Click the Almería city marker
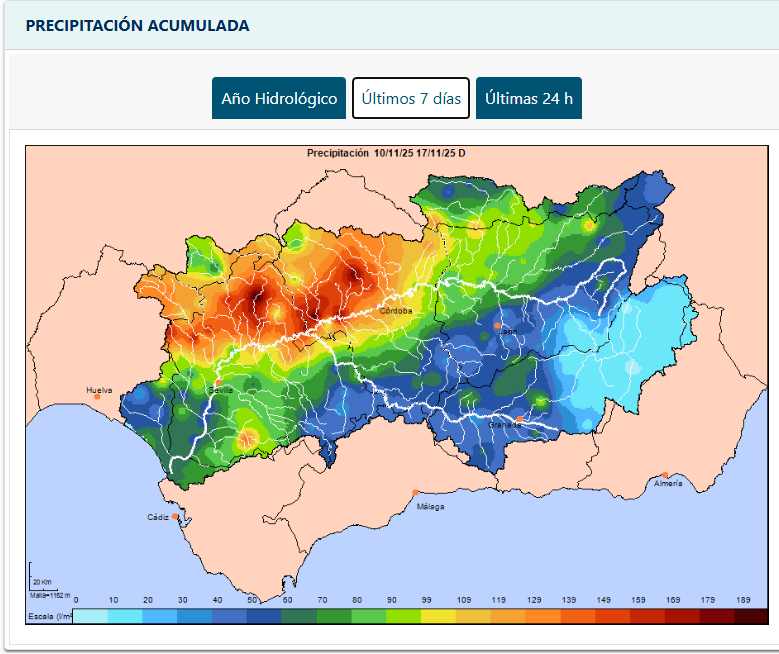 (x=665, y=475)
